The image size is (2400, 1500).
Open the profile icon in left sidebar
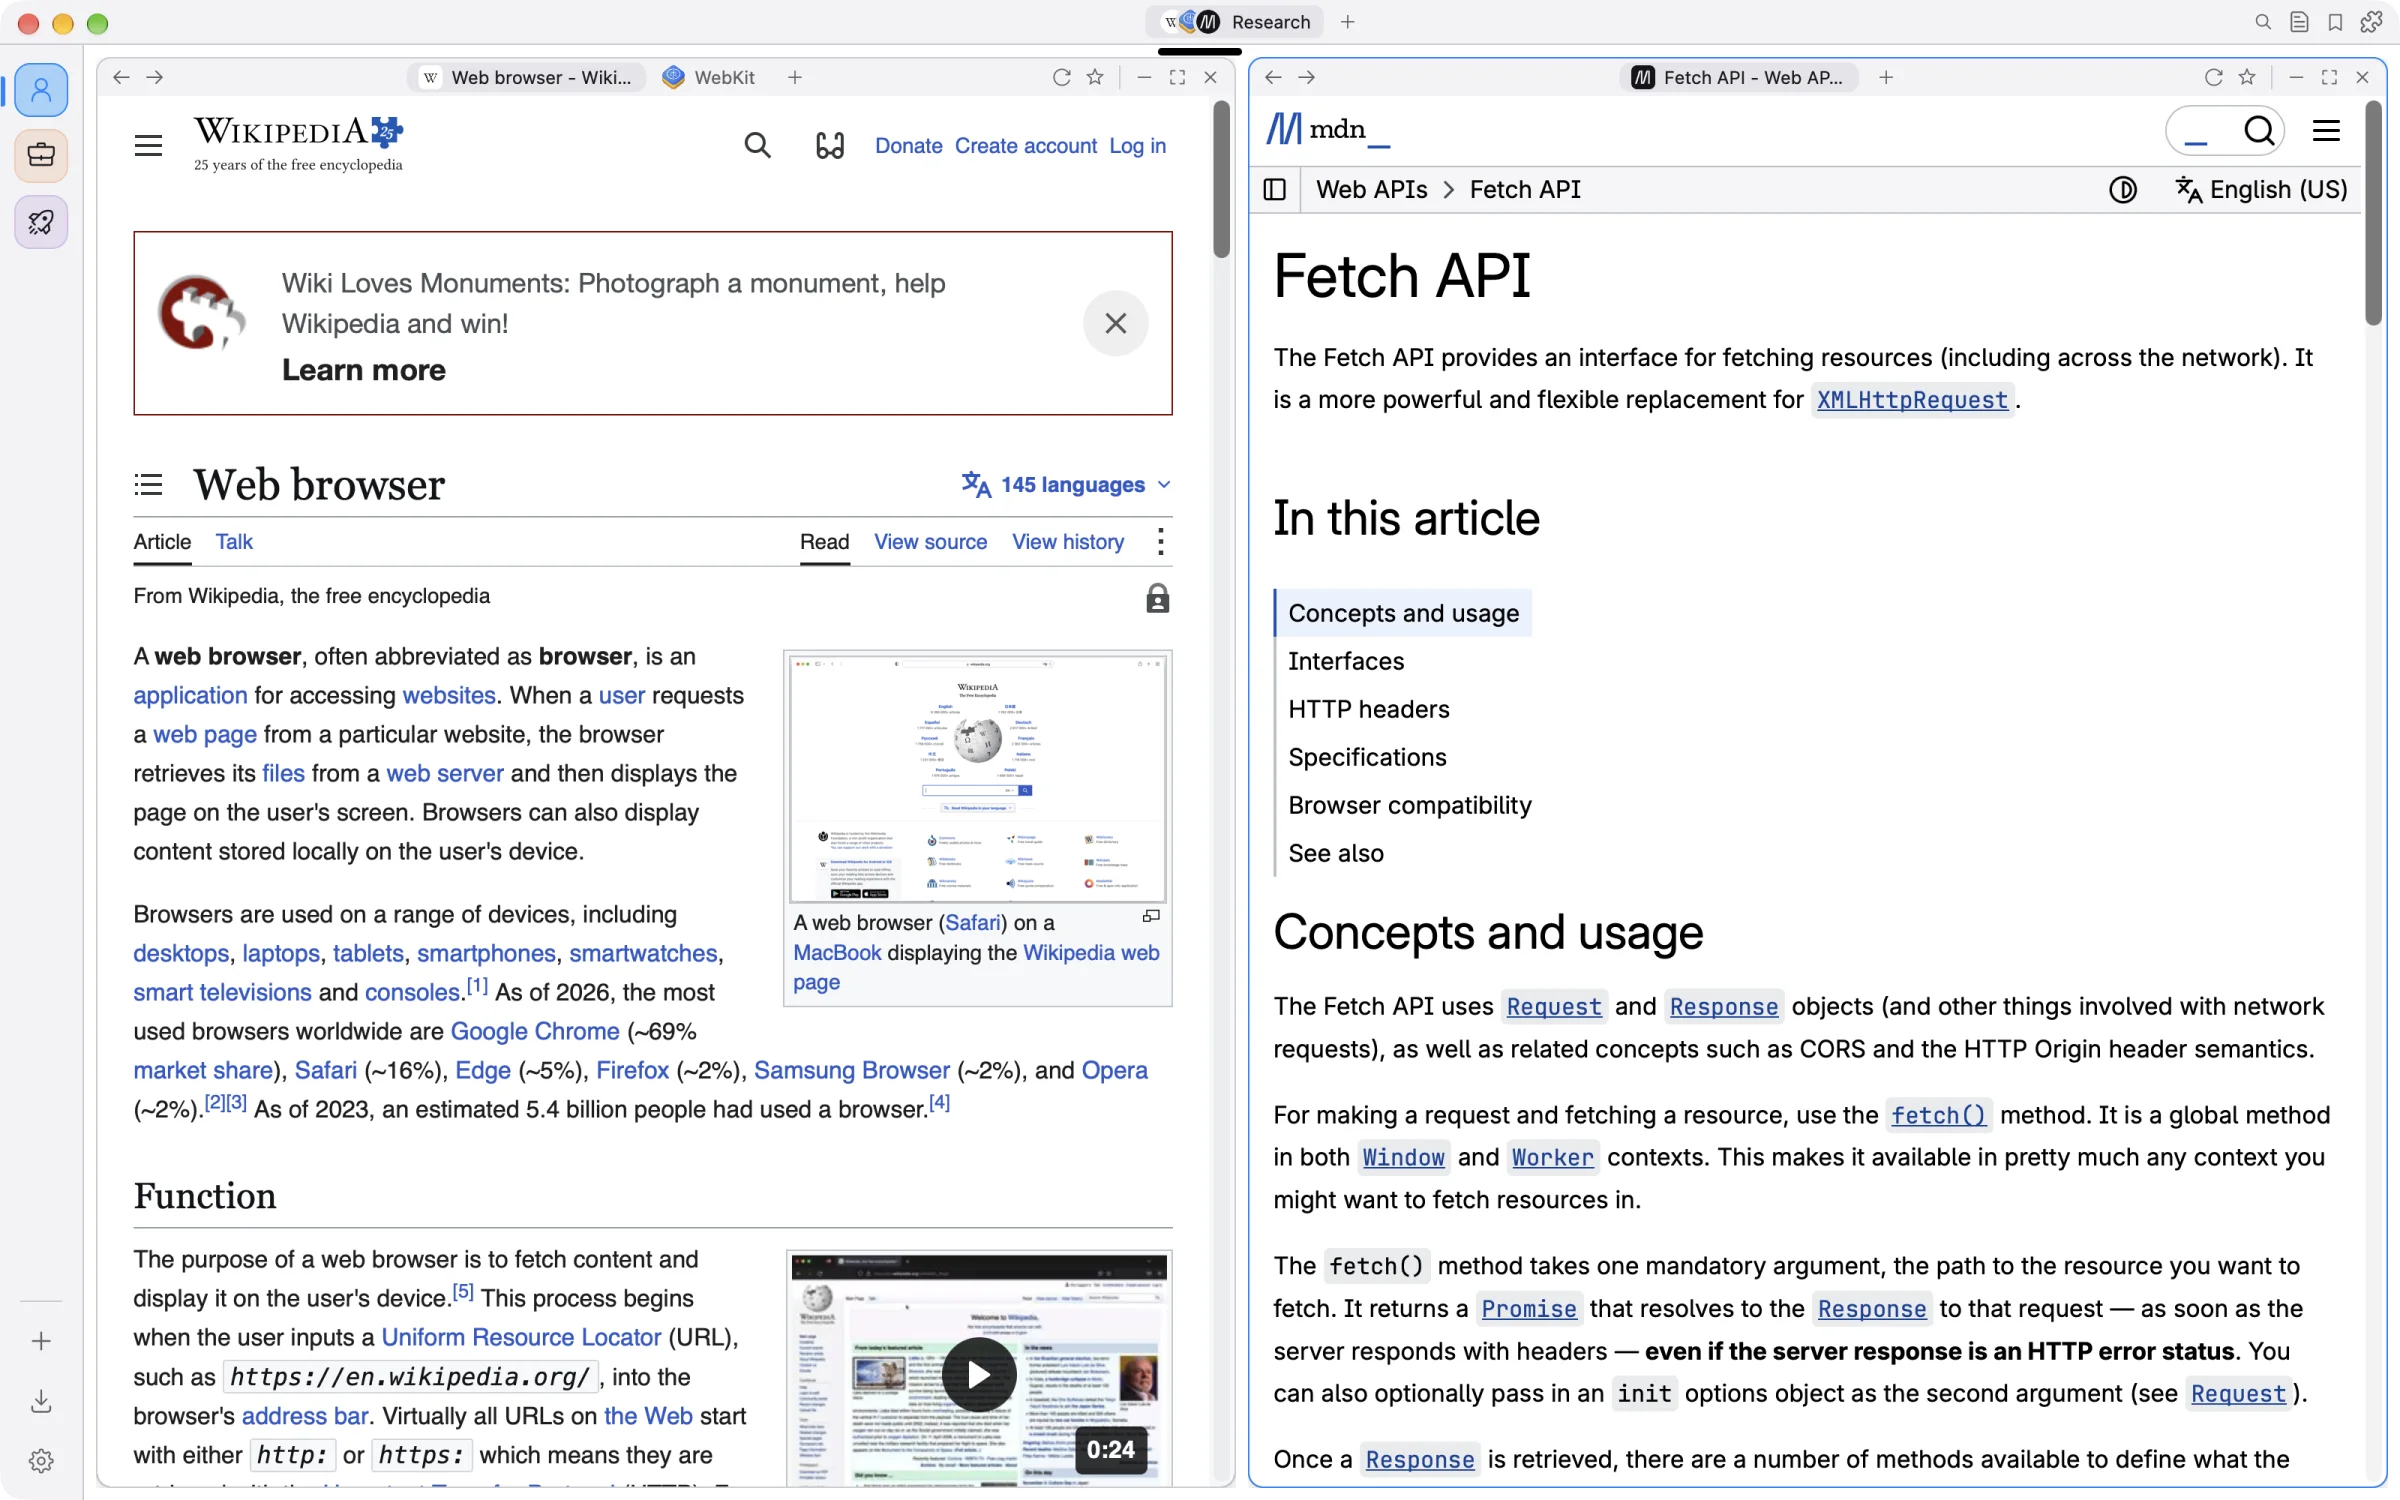(41, 90)
